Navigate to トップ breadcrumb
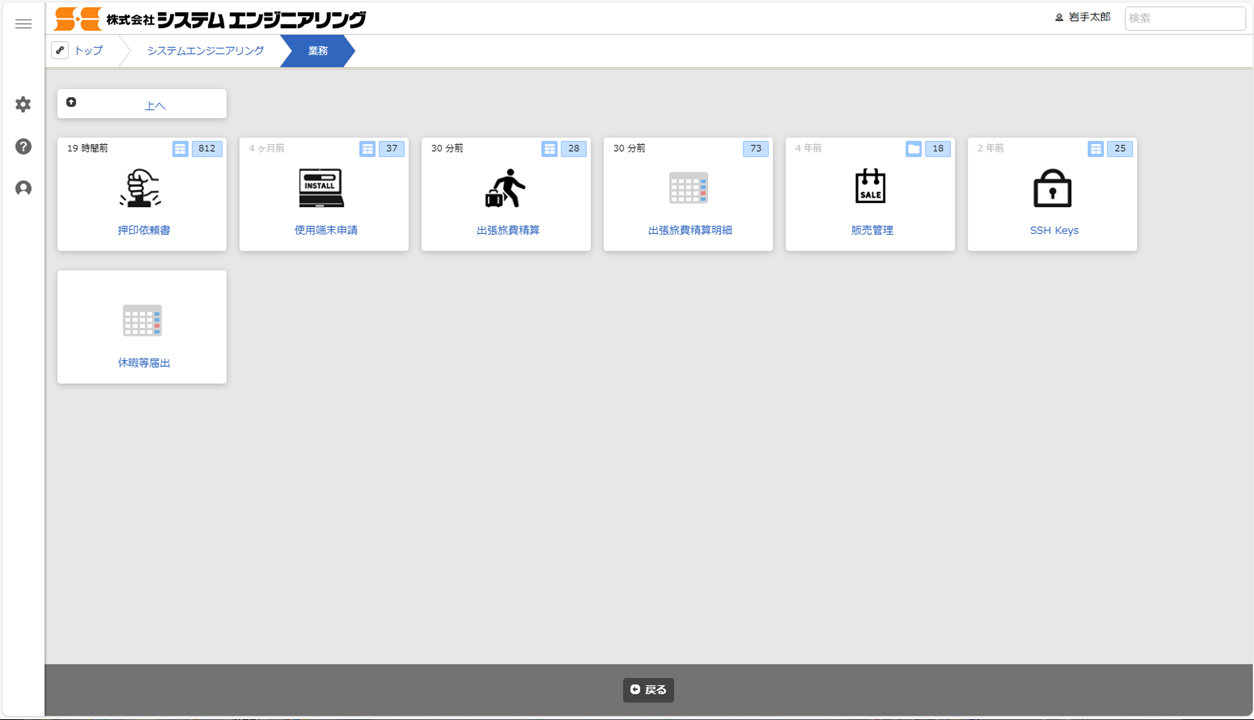This screenshot has height=720, width=1254. (x=88, y=51)
